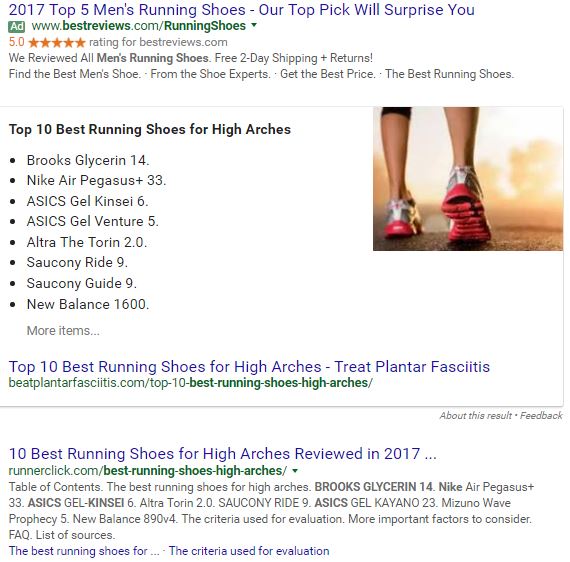The width and height of the screenshot is (570, 562).
Task: Select Nike Air Pegasus+ 33 list item
Action: pyautogui.click(x=96, y=180)
